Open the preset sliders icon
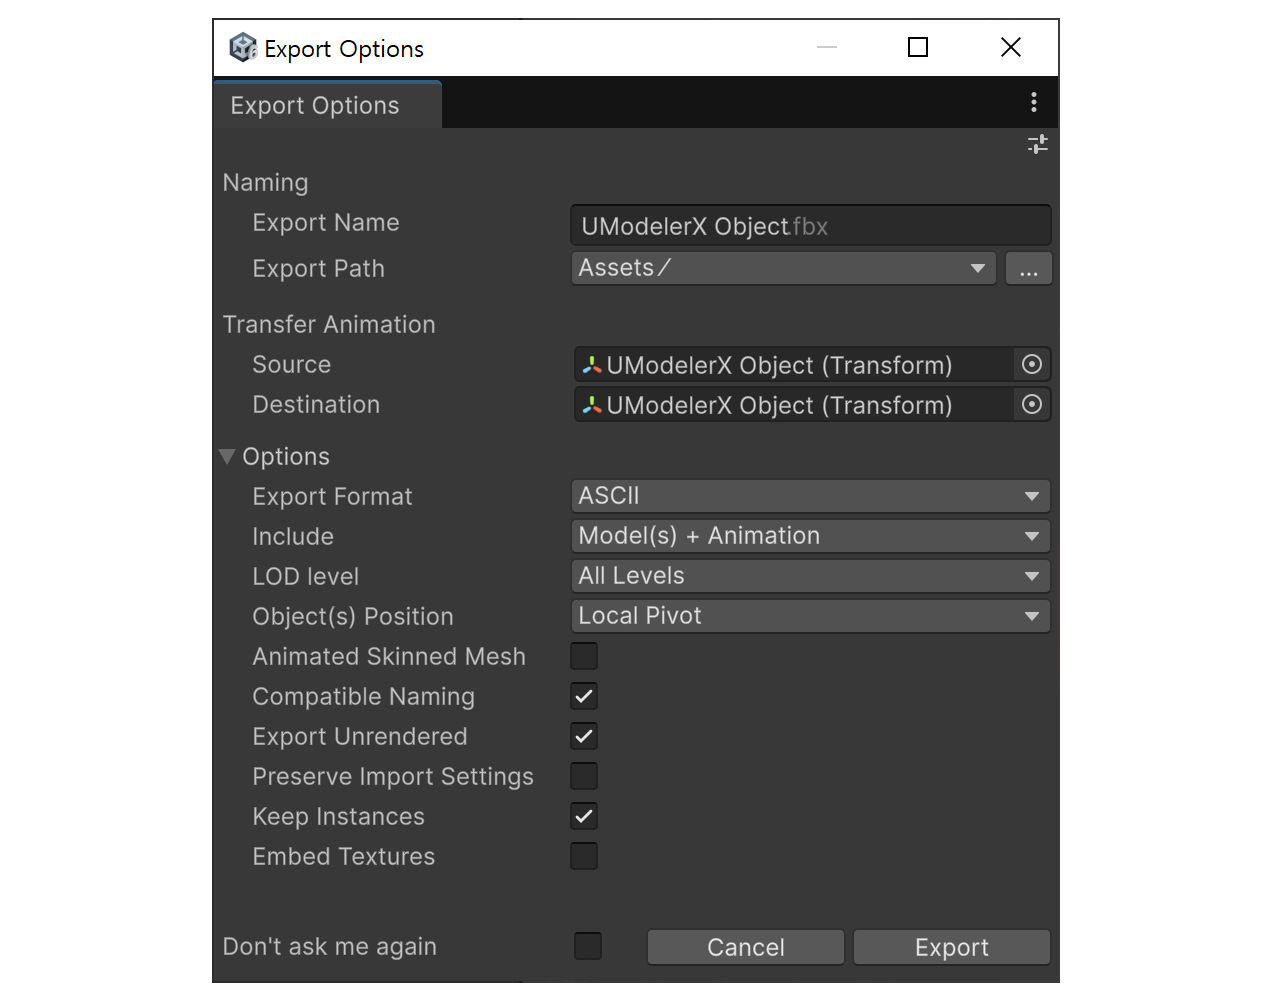Screen dimensions: 1272x1001 tap(1038, 145)
